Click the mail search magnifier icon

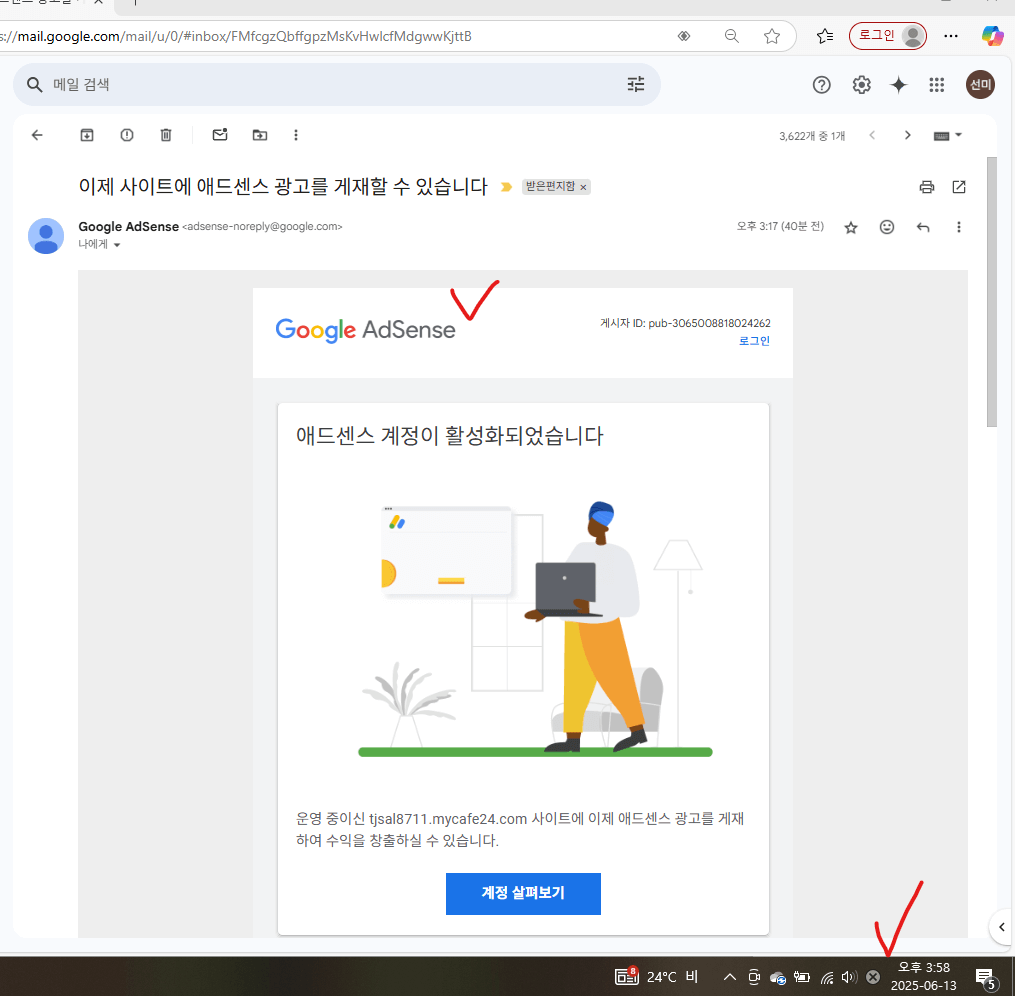coord(34,85)
